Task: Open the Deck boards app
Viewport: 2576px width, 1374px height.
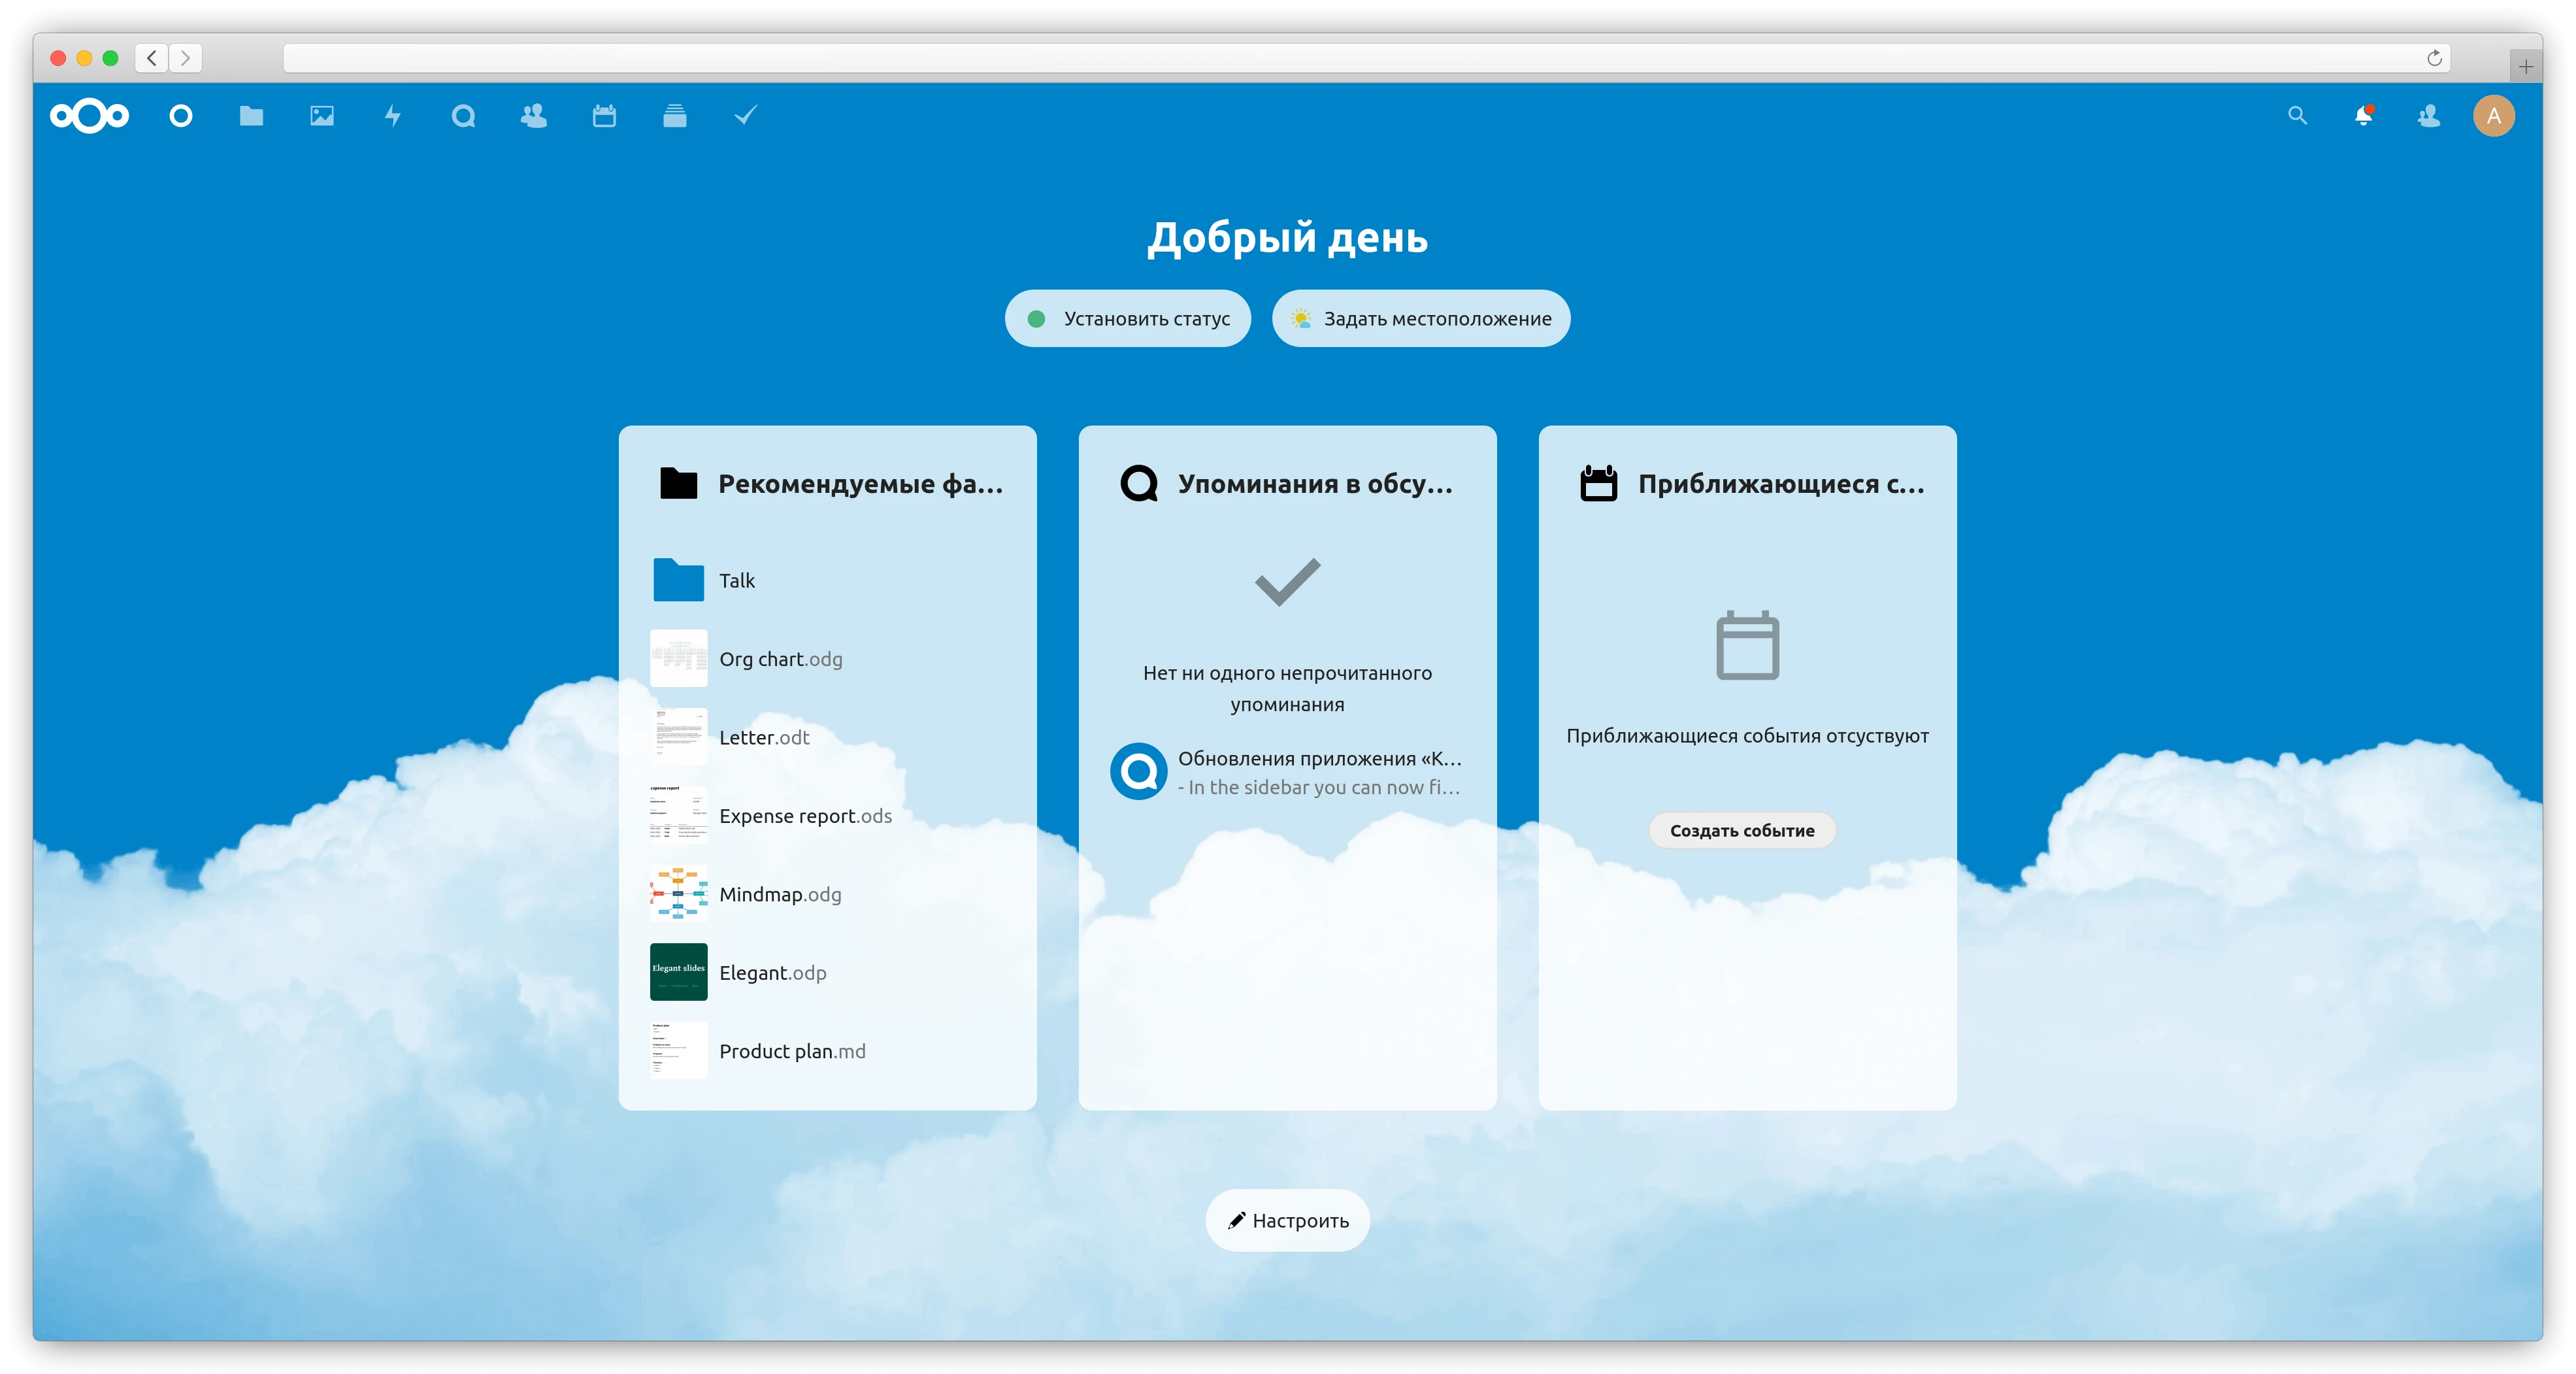Action: point(675,116)
